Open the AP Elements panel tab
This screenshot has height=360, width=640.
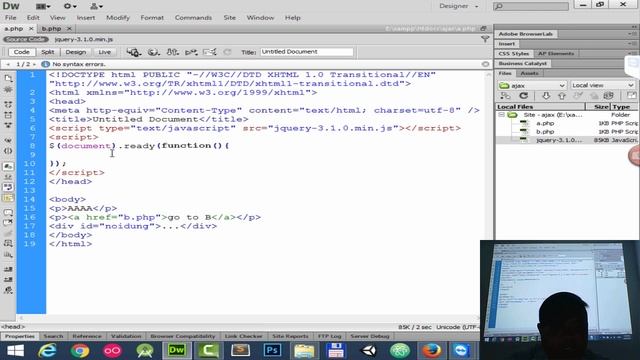pos(556,53)
